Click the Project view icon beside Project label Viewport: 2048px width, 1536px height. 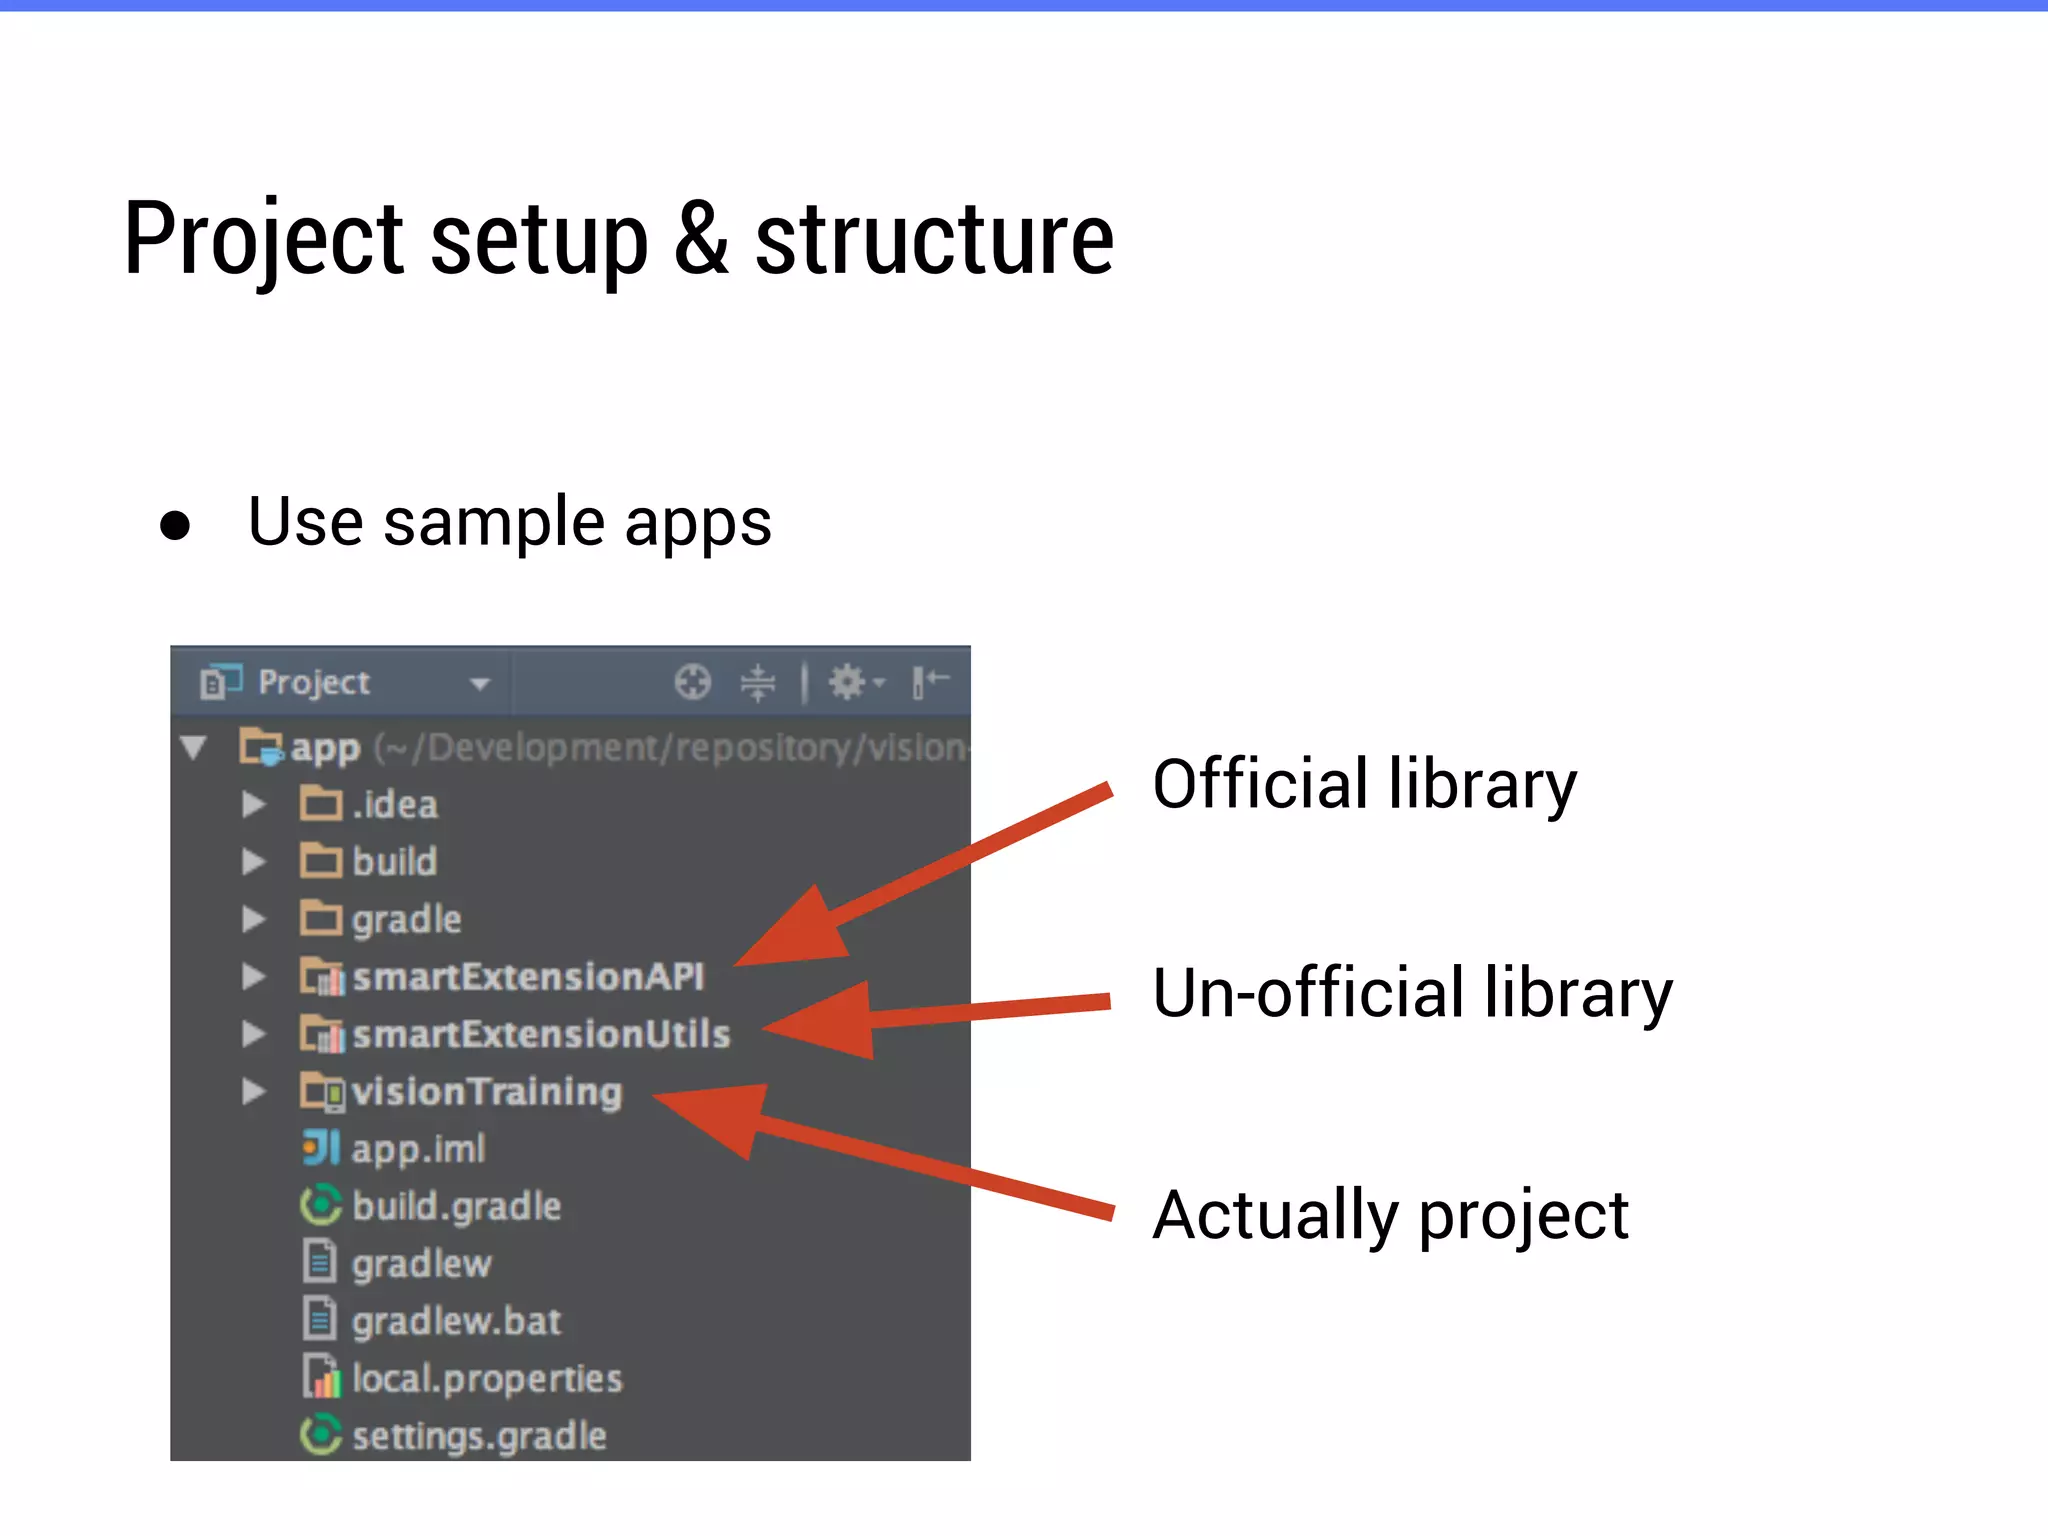pos(221,682)
